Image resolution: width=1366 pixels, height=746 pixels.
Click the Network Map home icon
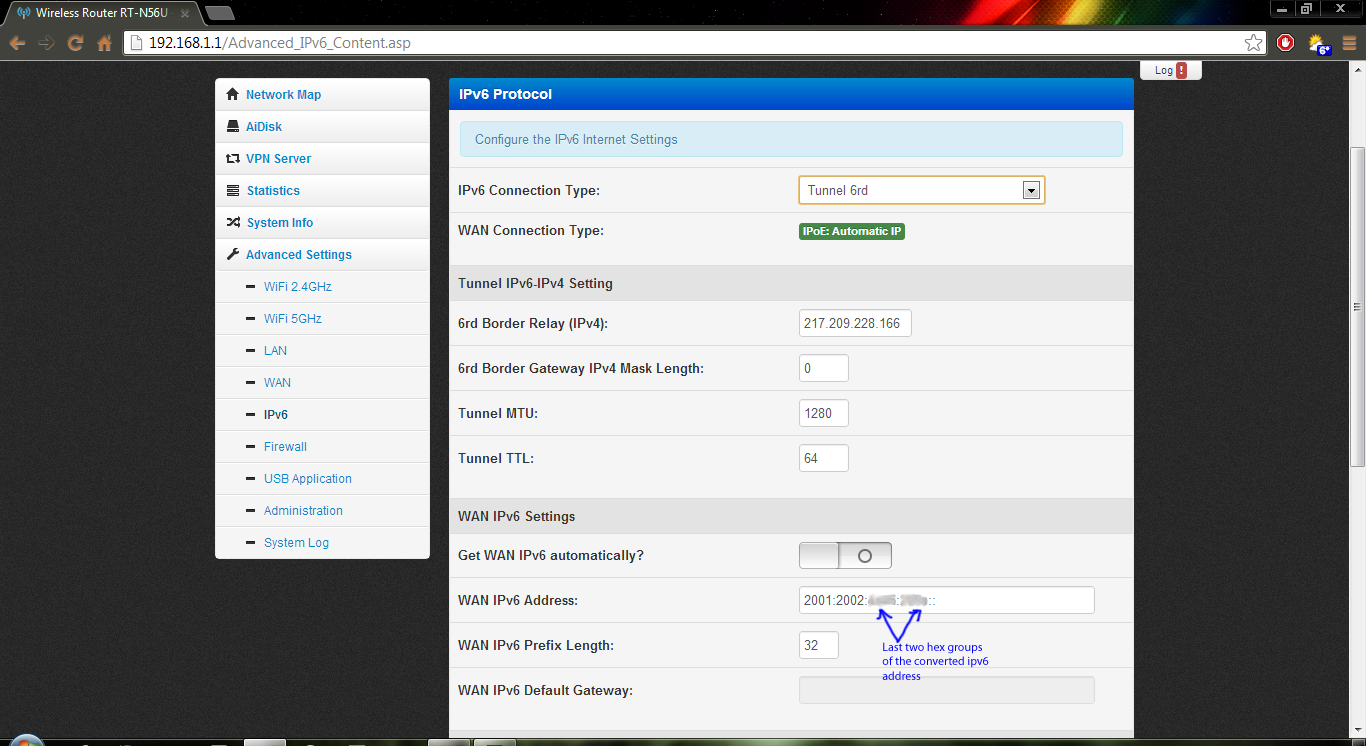[233, 95]
